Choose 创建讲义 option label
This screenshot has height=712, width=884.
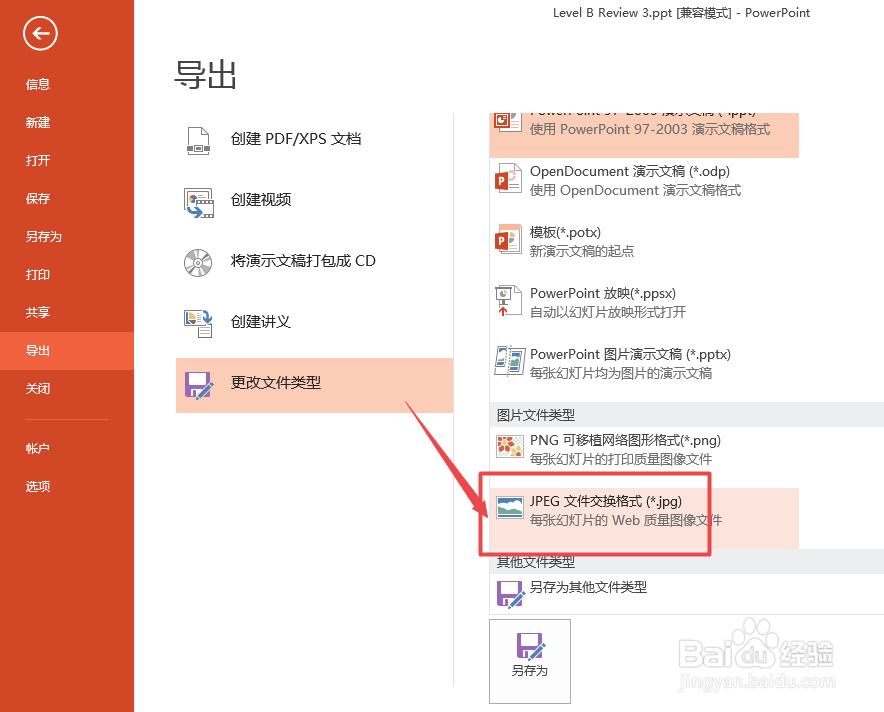pyautogui.click(x=260, y=321)
